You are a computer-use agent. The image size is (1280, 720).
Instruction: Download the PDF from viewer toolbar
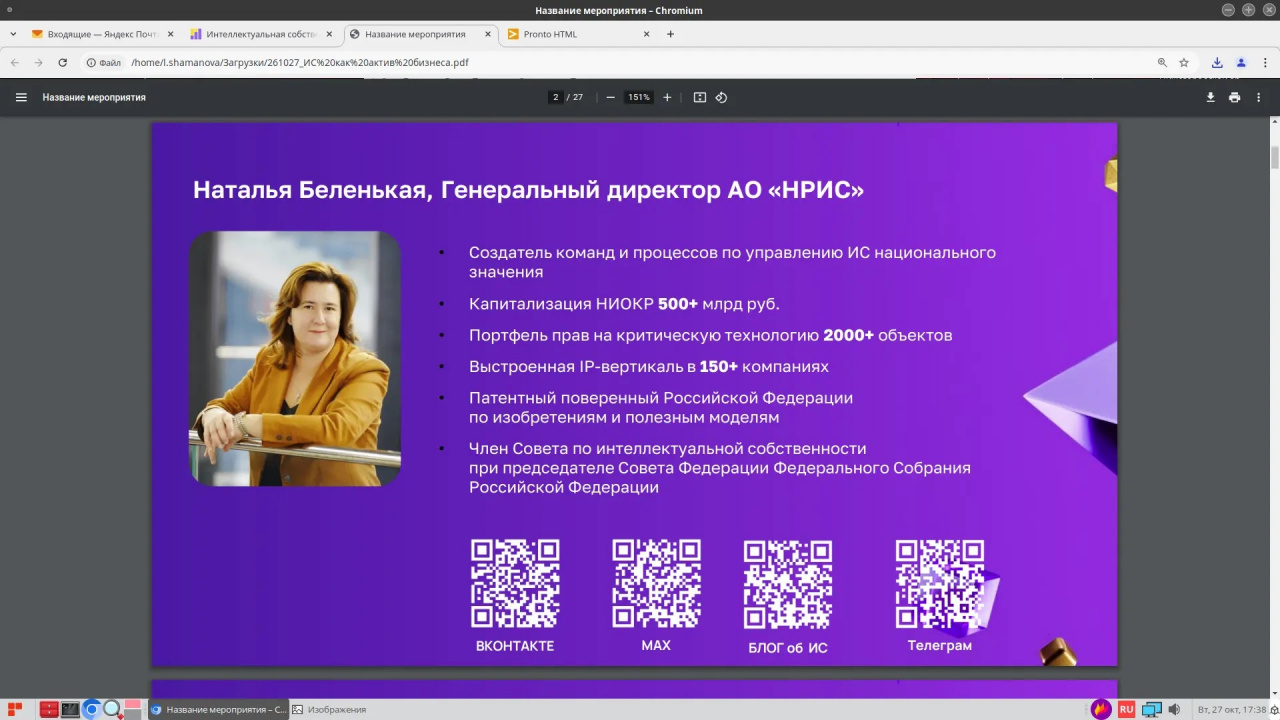(x=1210, y=97)
